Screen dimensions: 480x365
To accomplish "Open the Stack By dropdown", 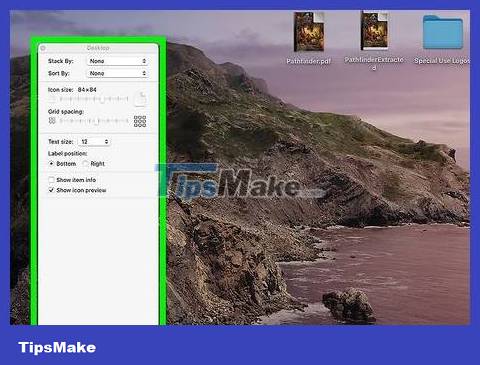I will pos(117,61).
